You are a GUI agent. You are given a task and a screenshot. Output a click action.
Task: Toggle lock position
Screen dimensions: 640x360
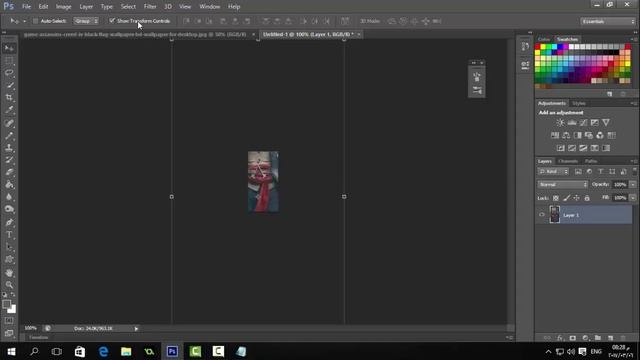coord(576,198)
